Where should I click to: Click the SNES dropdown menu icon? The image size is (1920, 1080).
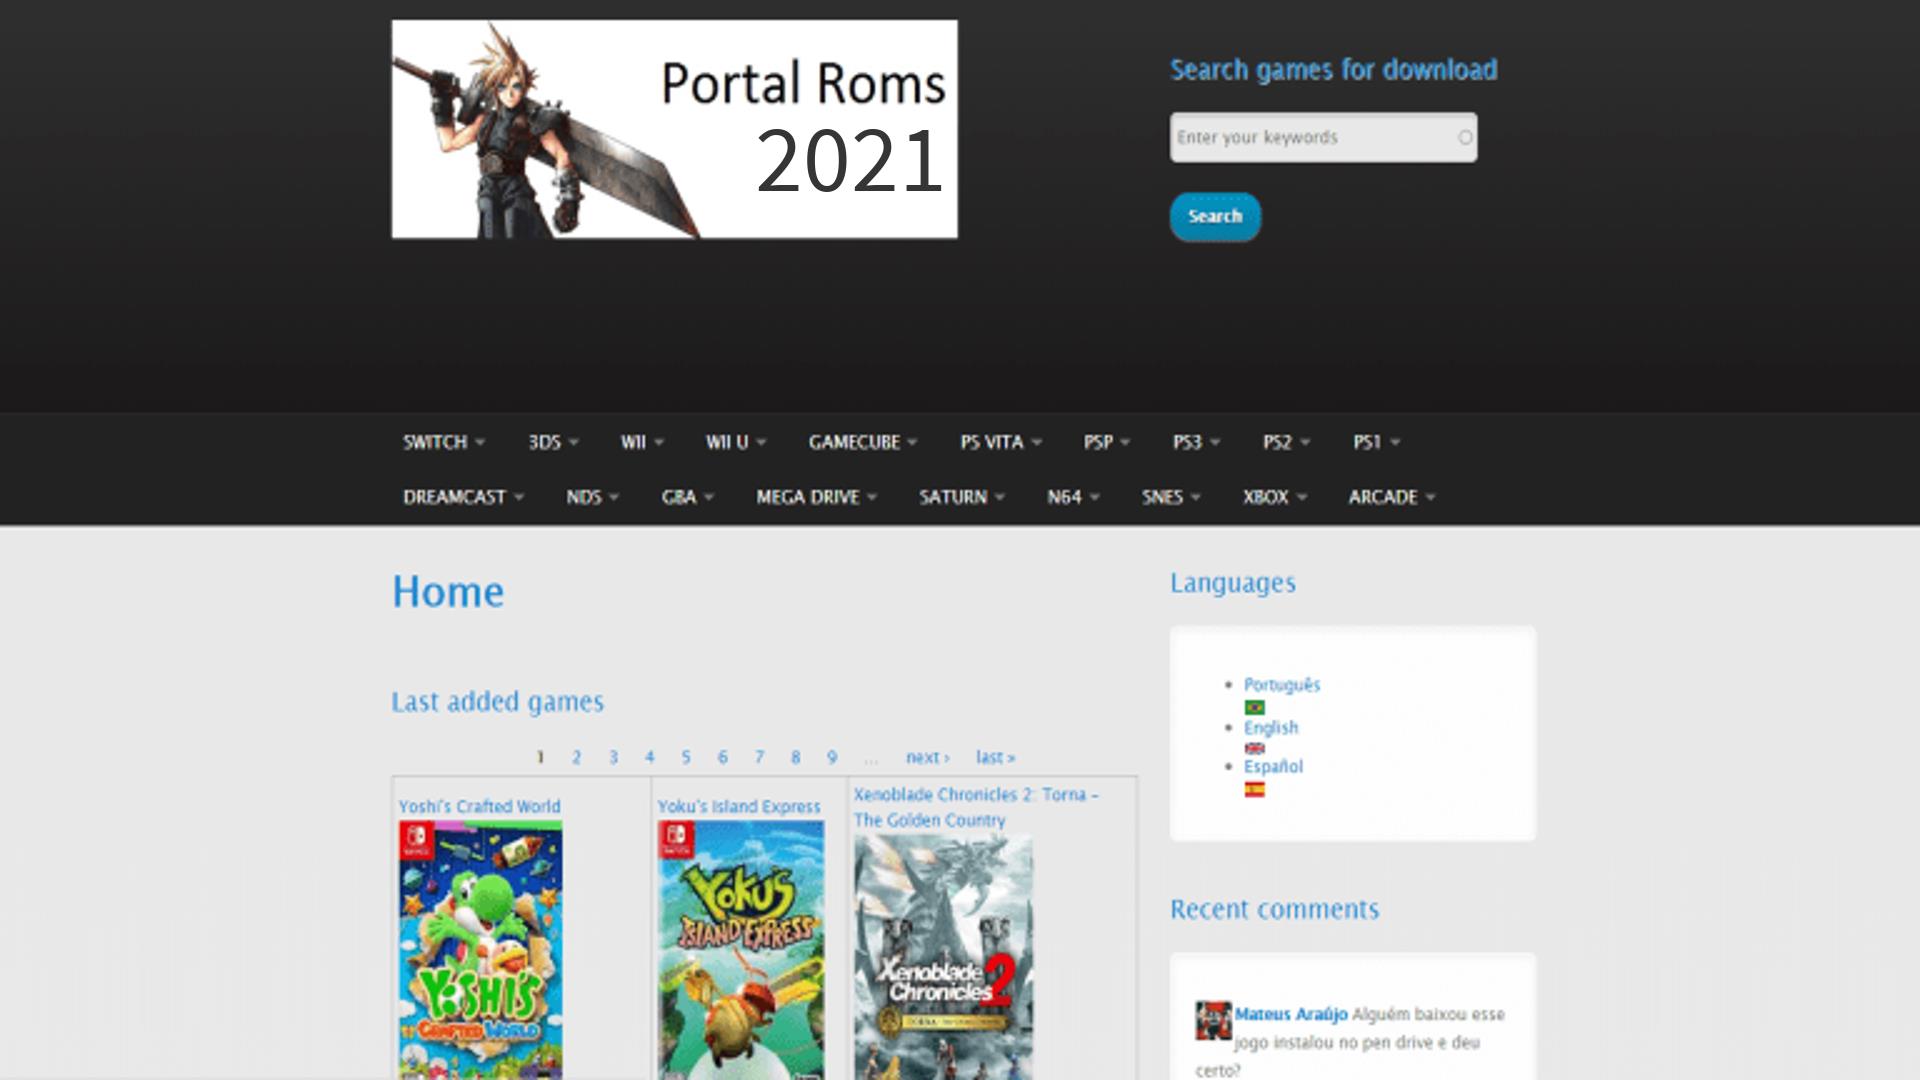[1193, 497]
